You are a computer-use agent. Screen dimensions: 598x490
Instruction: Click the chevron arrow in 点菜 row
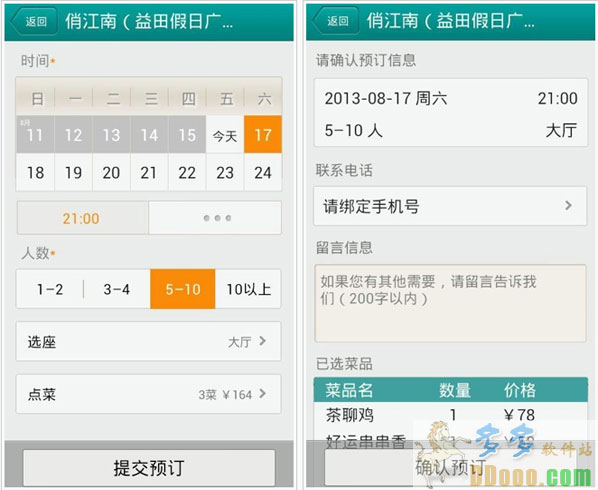click(x=262, y=394)
